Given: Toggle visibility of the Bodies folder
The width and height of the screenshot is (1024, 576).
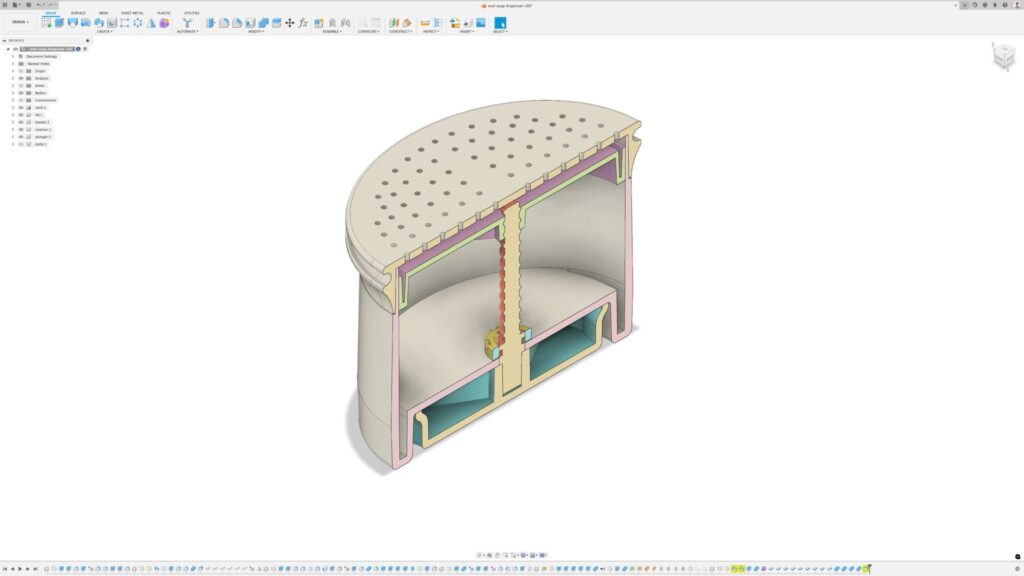Looking at the screenshot, I should [20, 93].
